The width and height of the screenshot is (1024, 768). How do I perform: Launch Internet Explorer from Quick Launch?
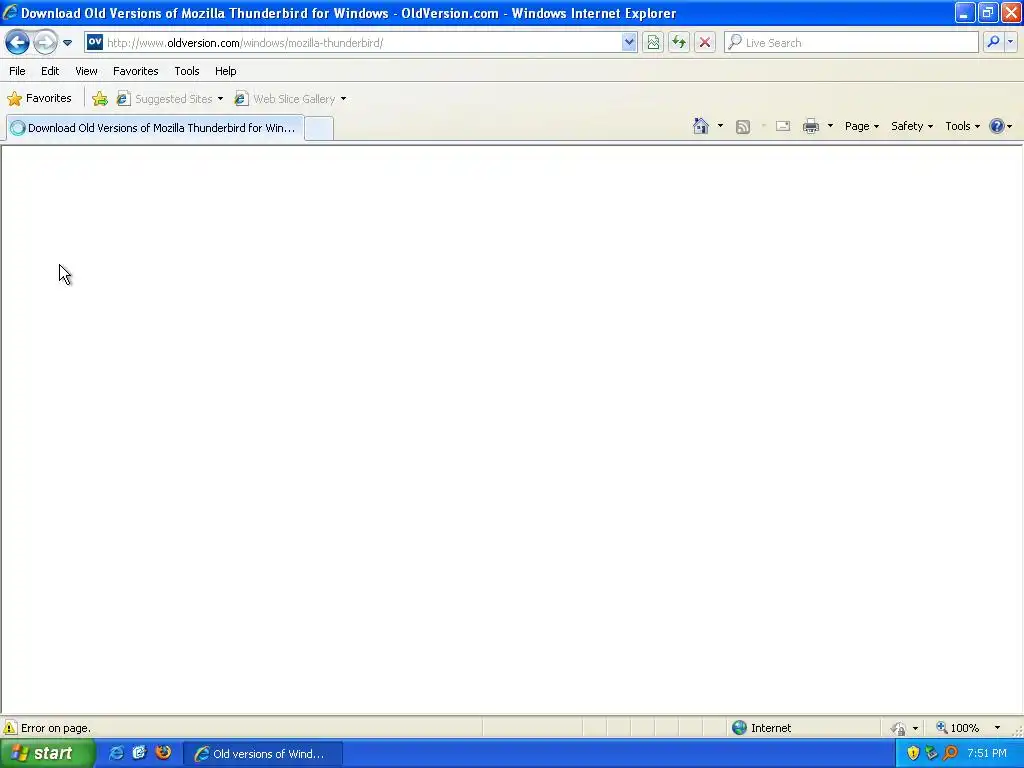click(x=116, y=753)
